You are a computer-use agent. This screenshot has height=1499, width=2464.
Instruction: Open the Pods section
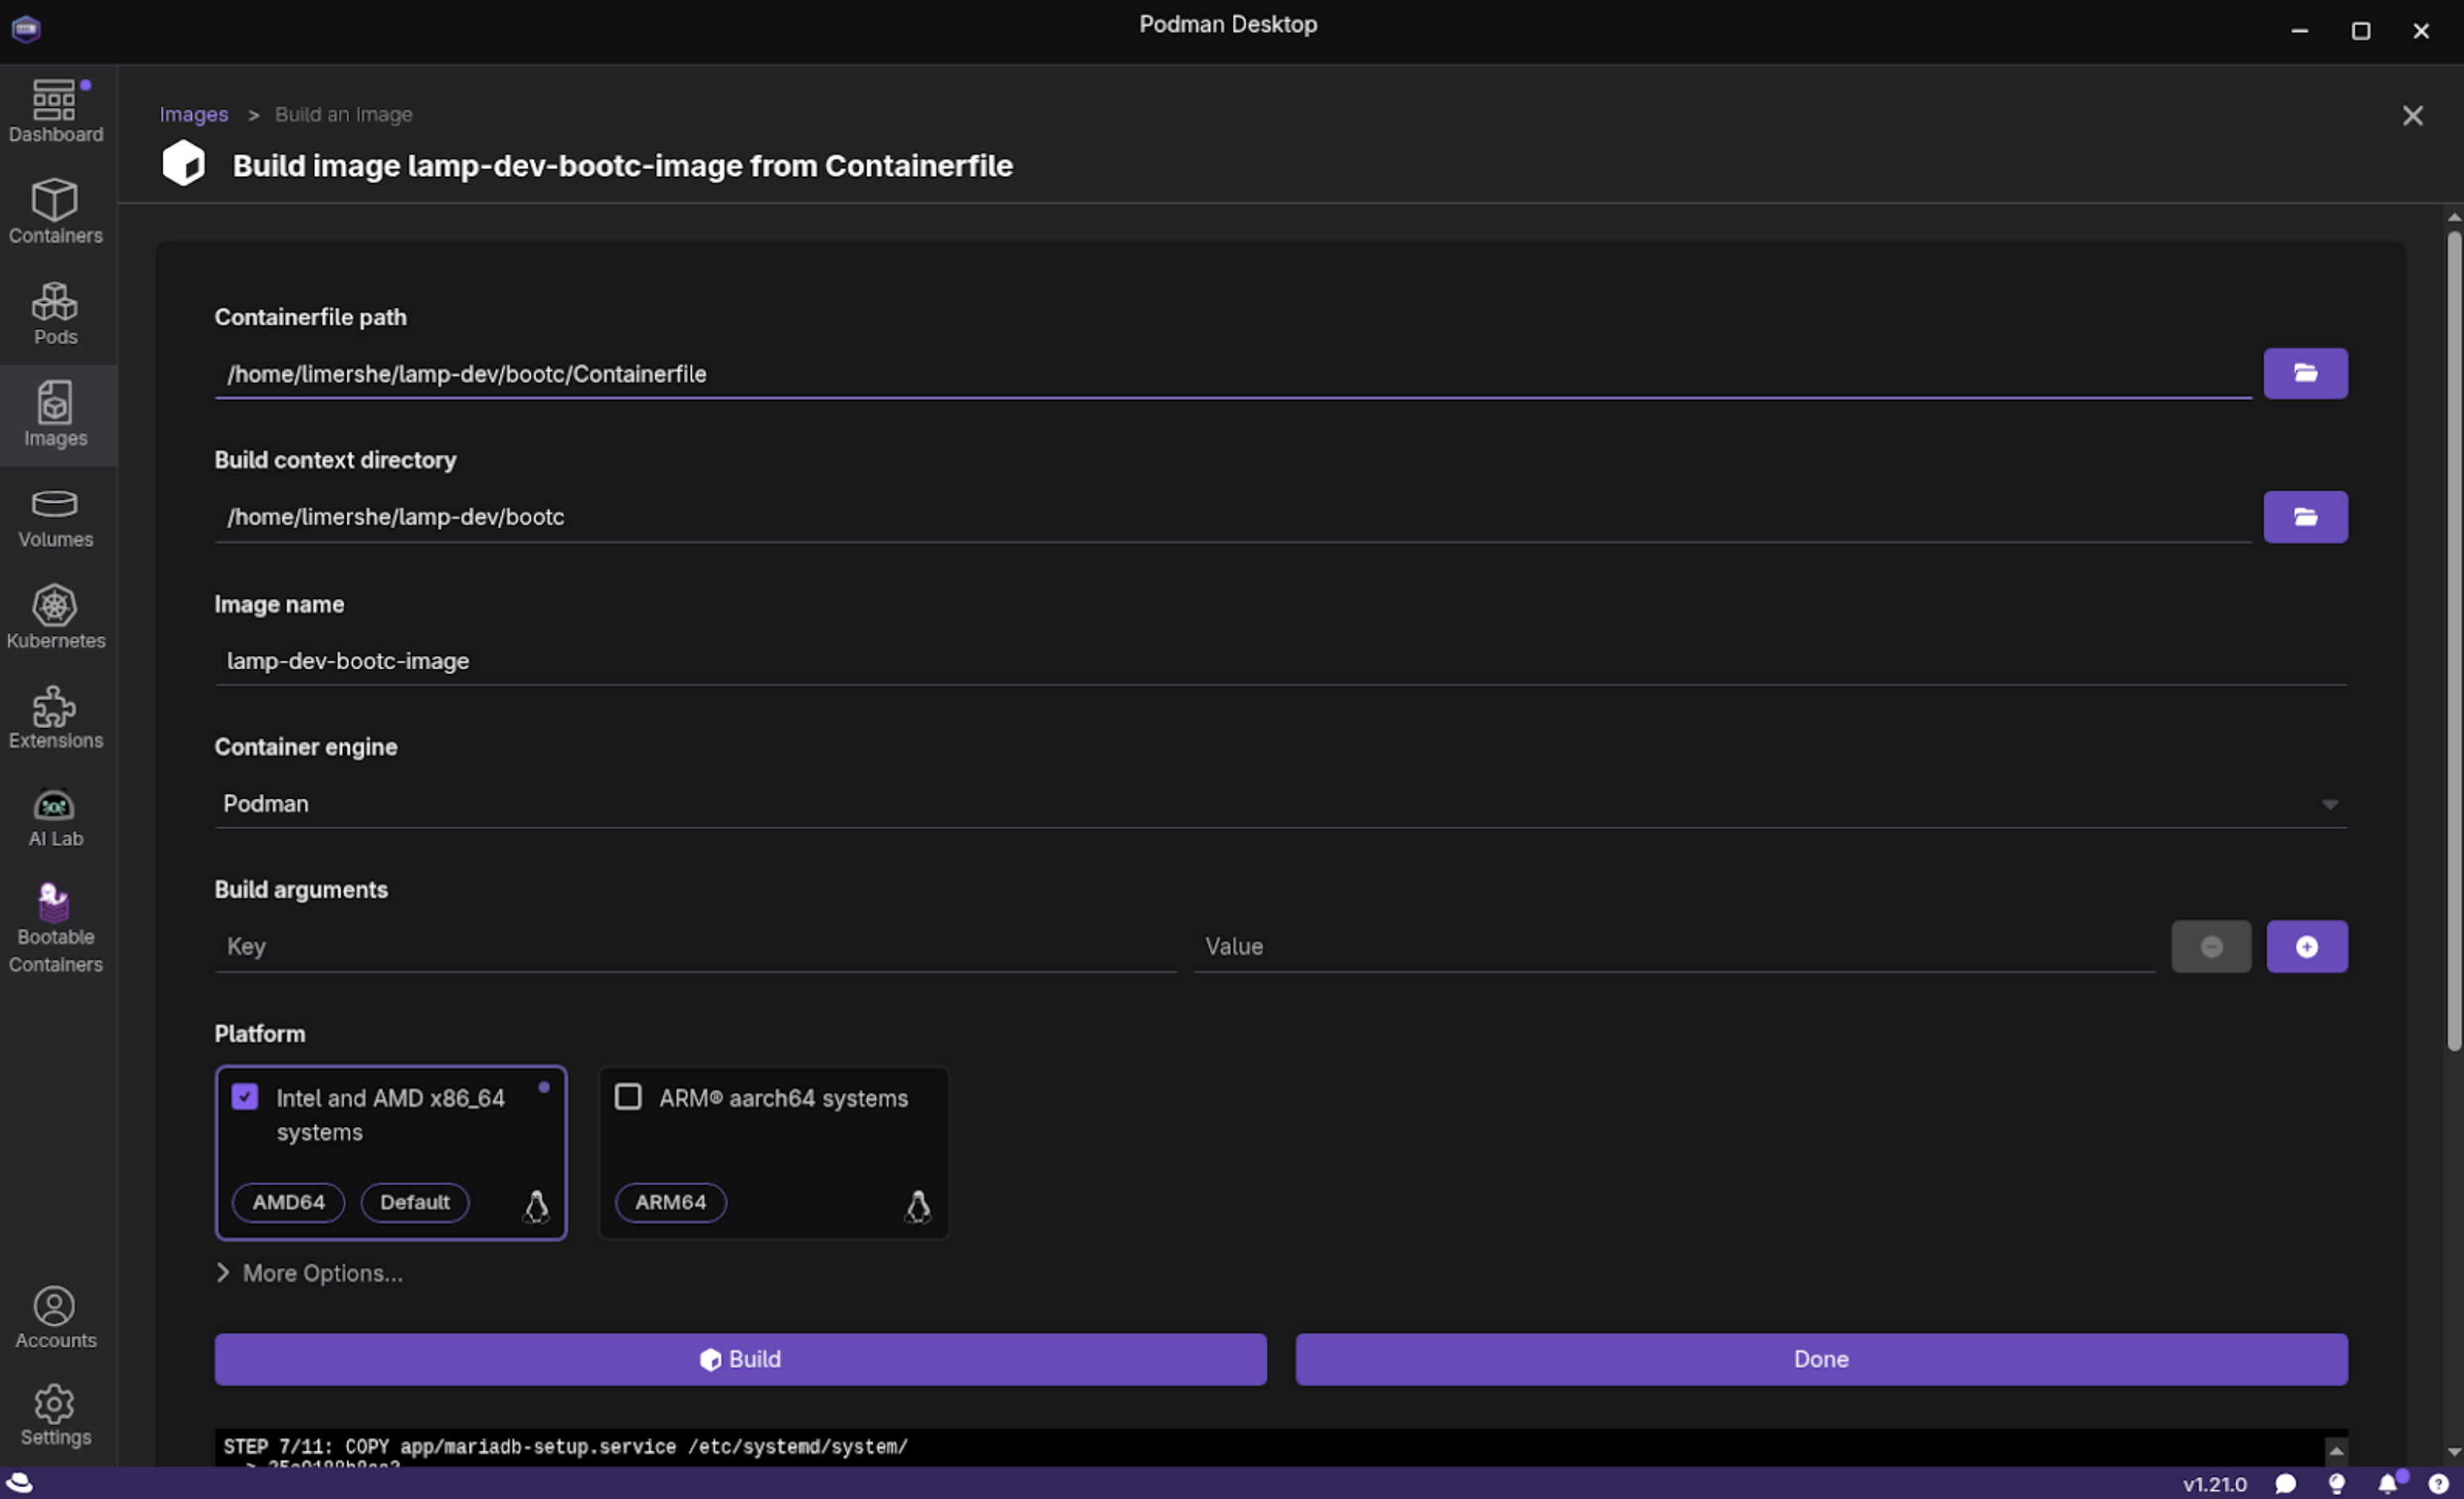(x=55, y=313)
